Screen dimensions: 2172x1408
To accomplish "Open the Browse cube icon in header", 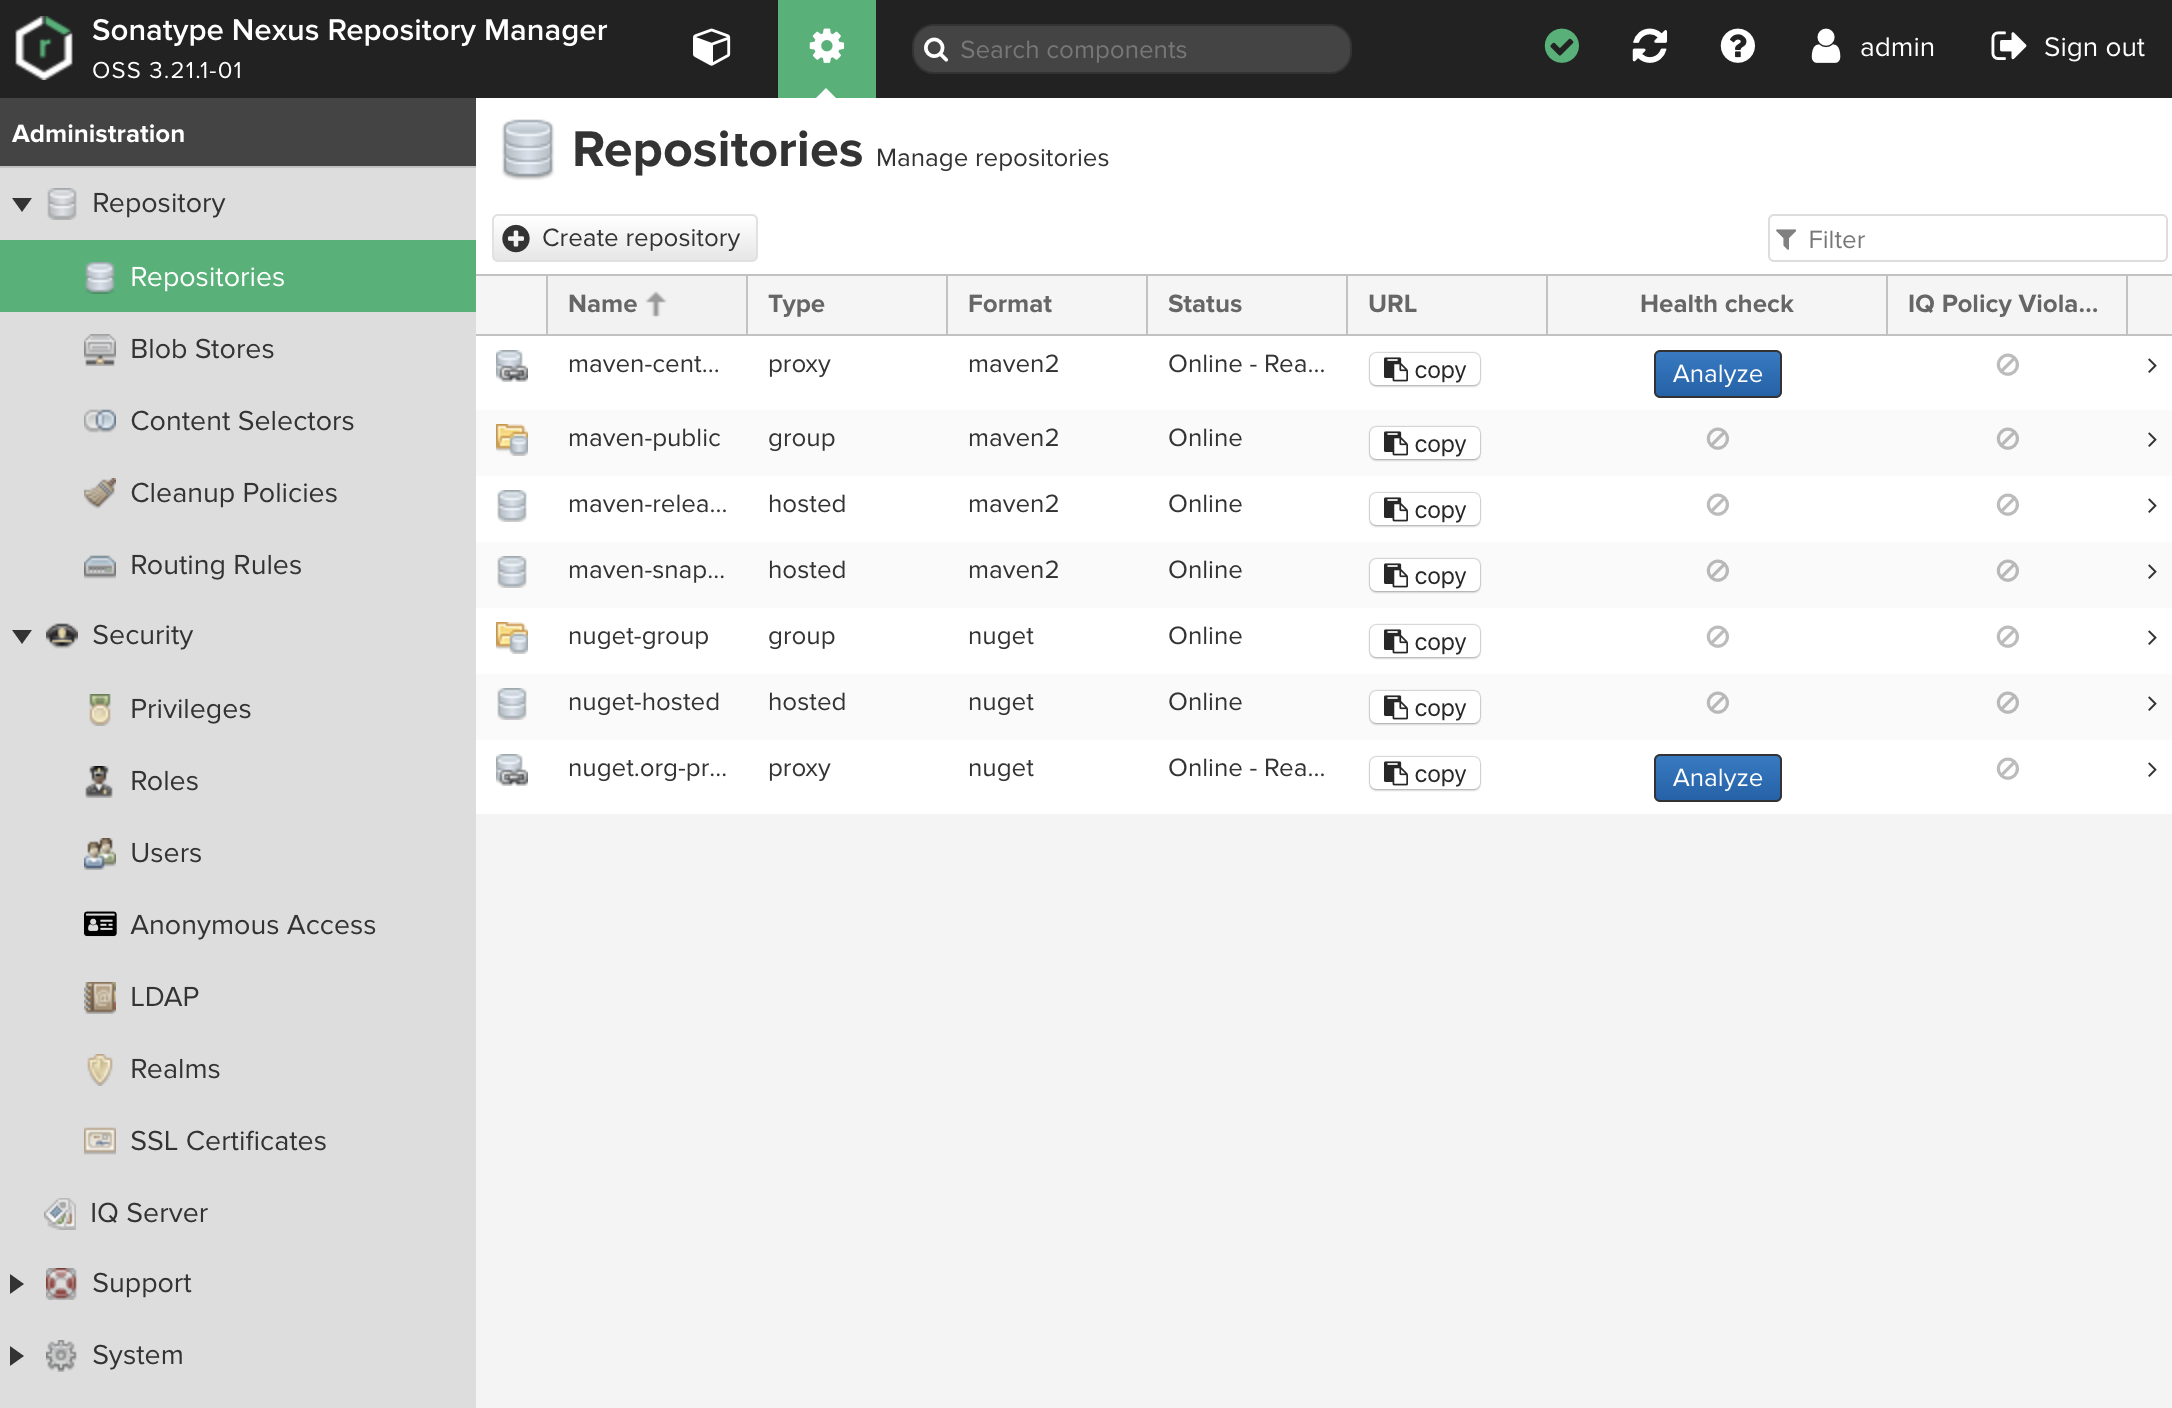I will click(x=711, y=47).
